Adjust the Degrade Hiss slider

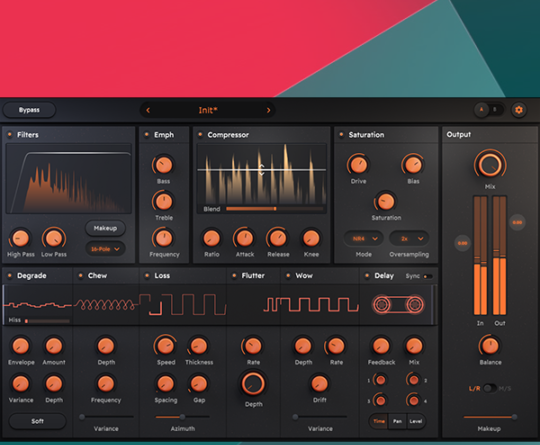coord(47,321)
